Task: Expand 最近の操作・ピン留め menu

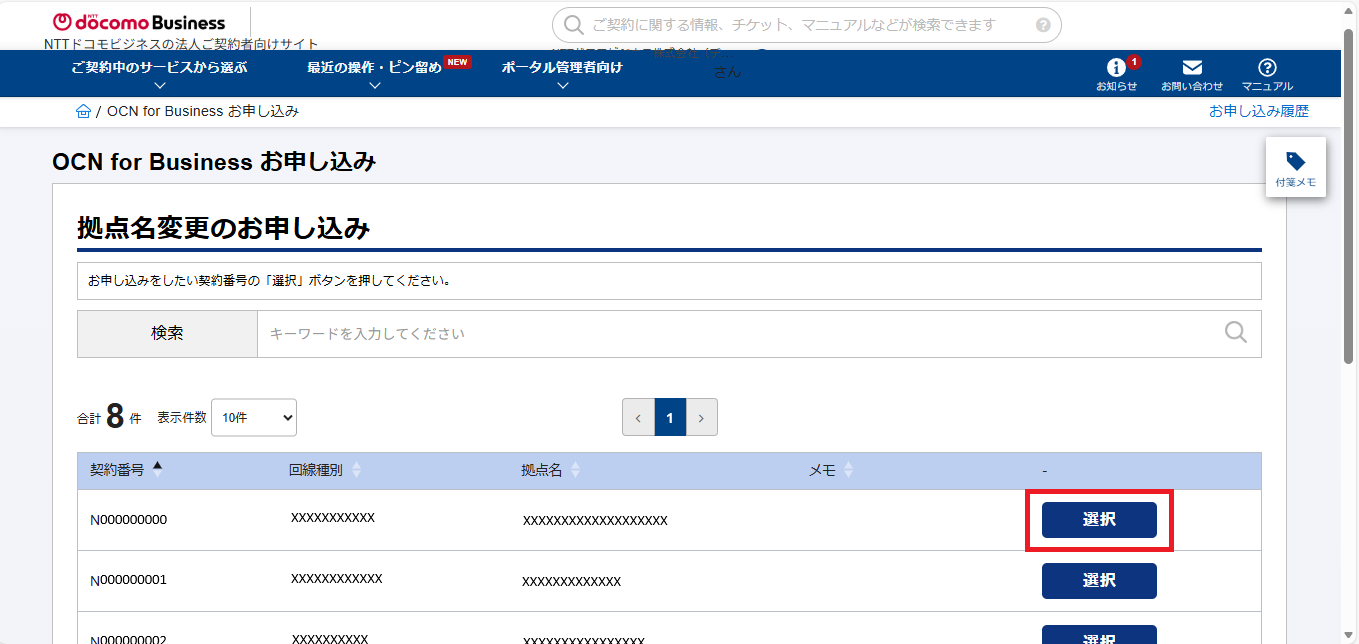Action: click(x=374, y=68)
